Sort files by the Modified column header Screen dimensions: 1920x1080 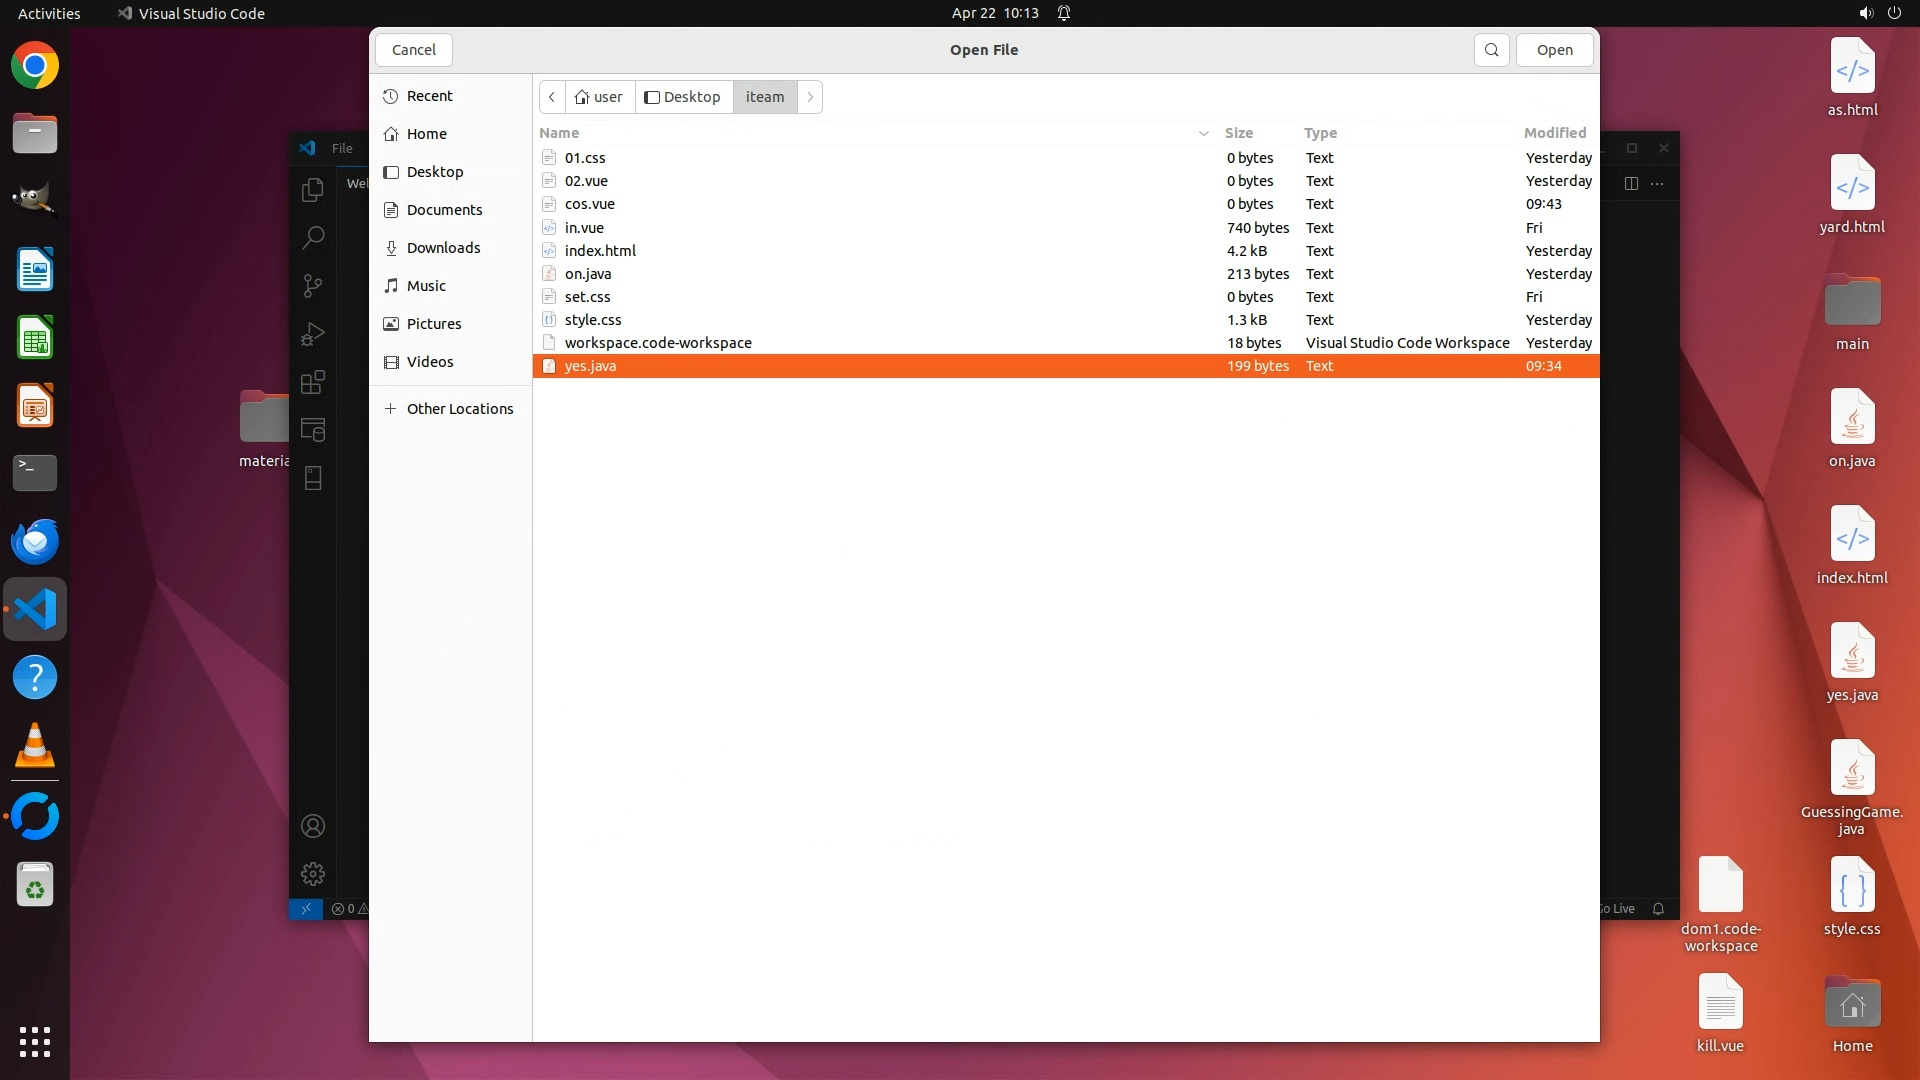pyautogui.click(x=1554, y=133)
